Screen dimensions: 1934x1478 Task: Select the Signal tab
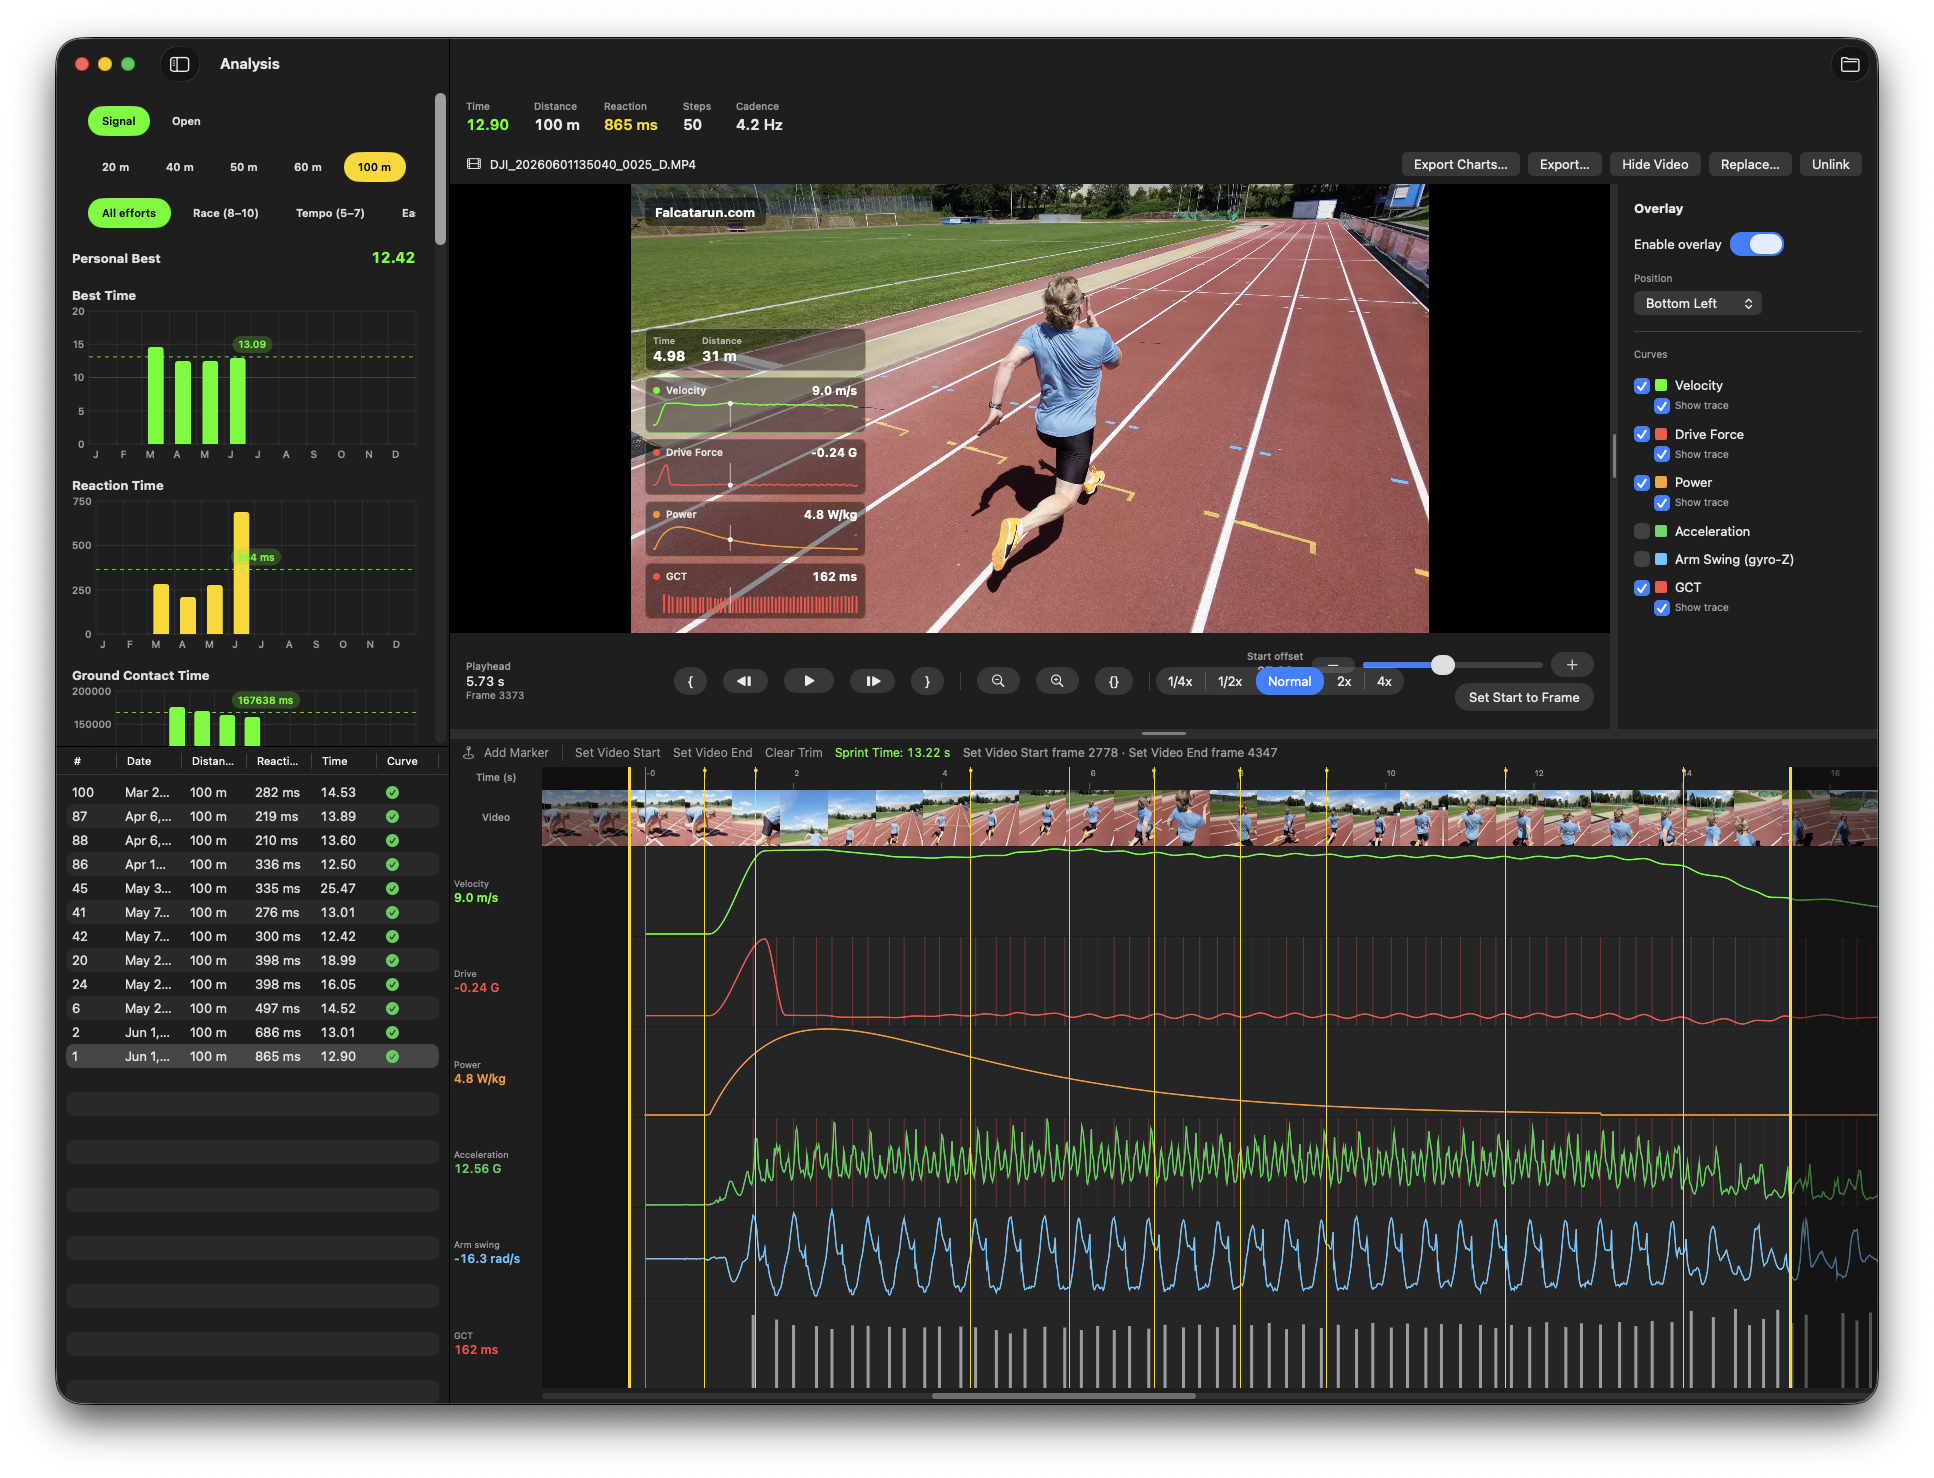(119, 121)
